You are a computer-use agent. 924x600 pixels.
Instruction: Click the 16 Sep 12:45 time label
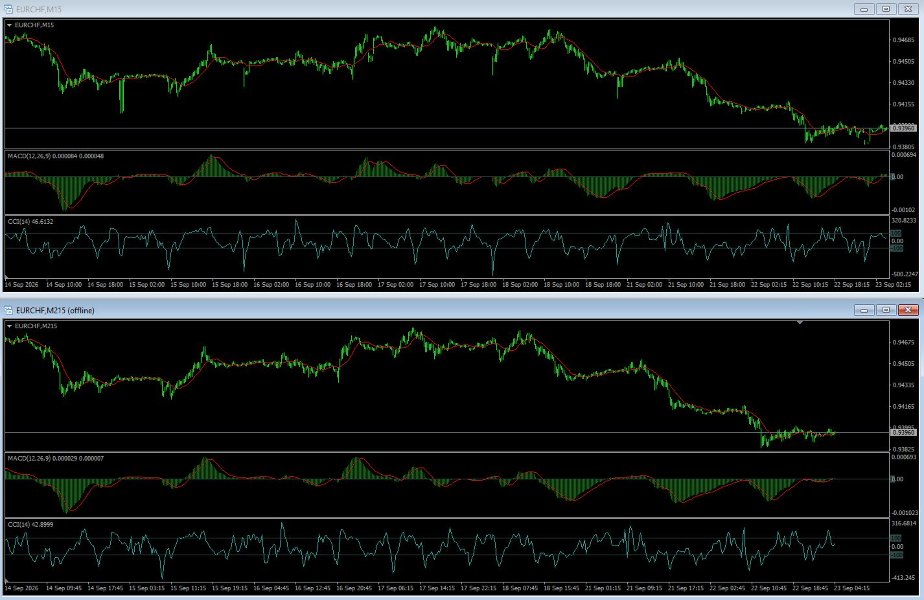tap(312, 588)
